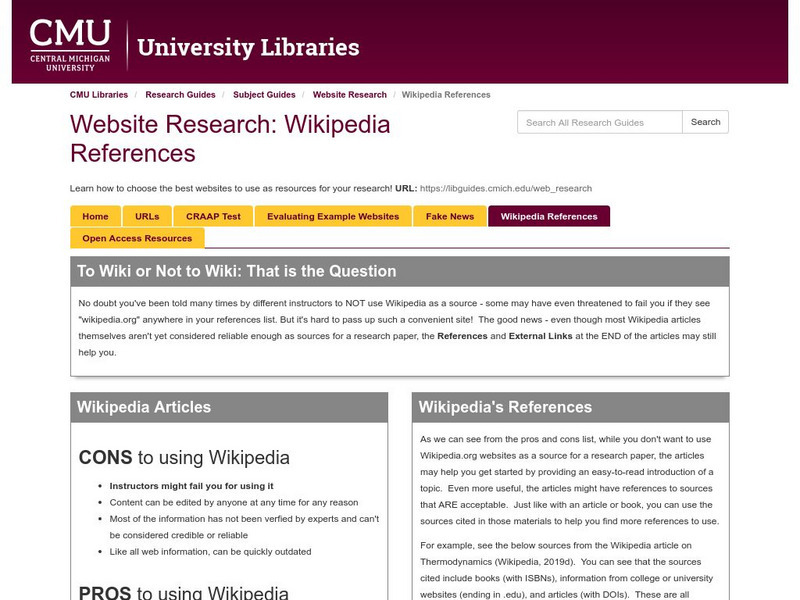
Task: Click bullet Instructors might fail you for using it
Action: click(191, 486)
